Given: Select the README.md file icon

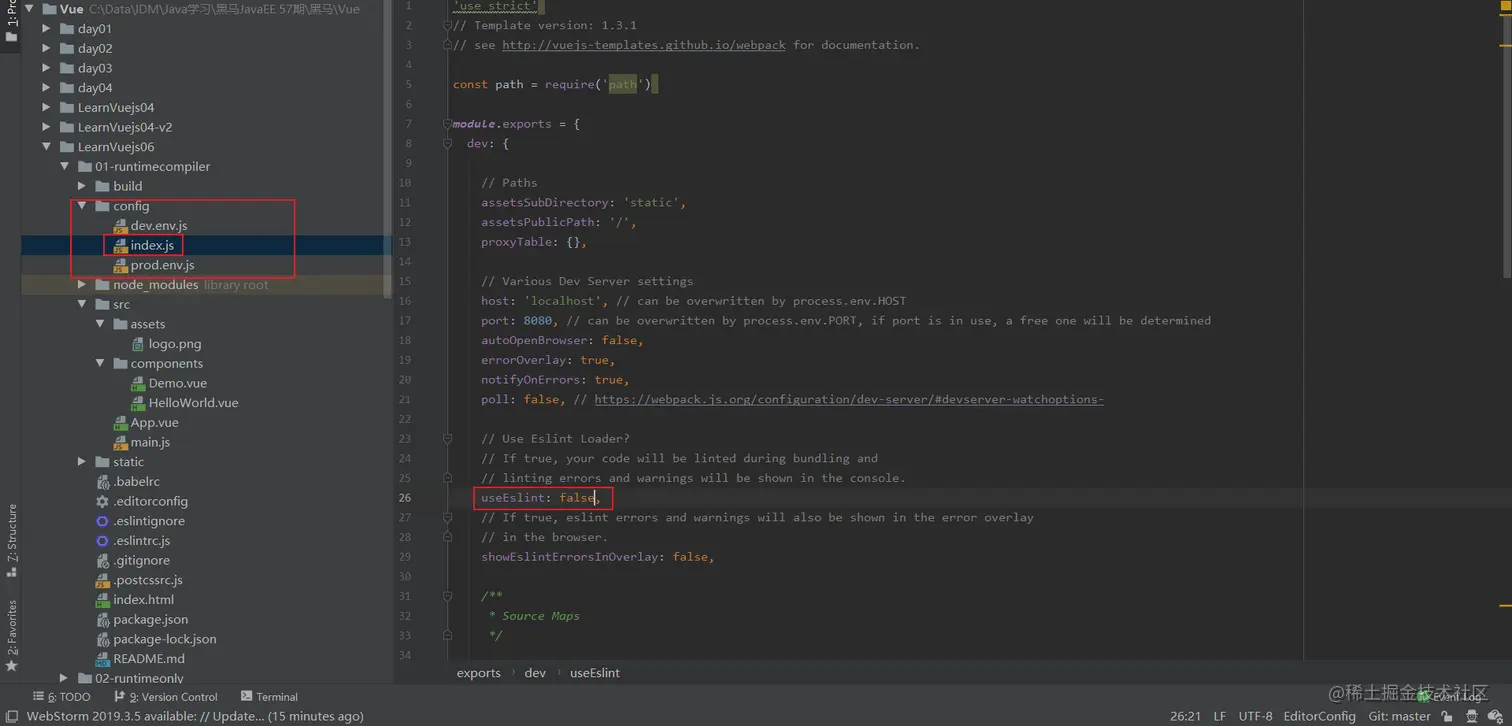Looking at the screenshot, I should (x=102, y=659).
